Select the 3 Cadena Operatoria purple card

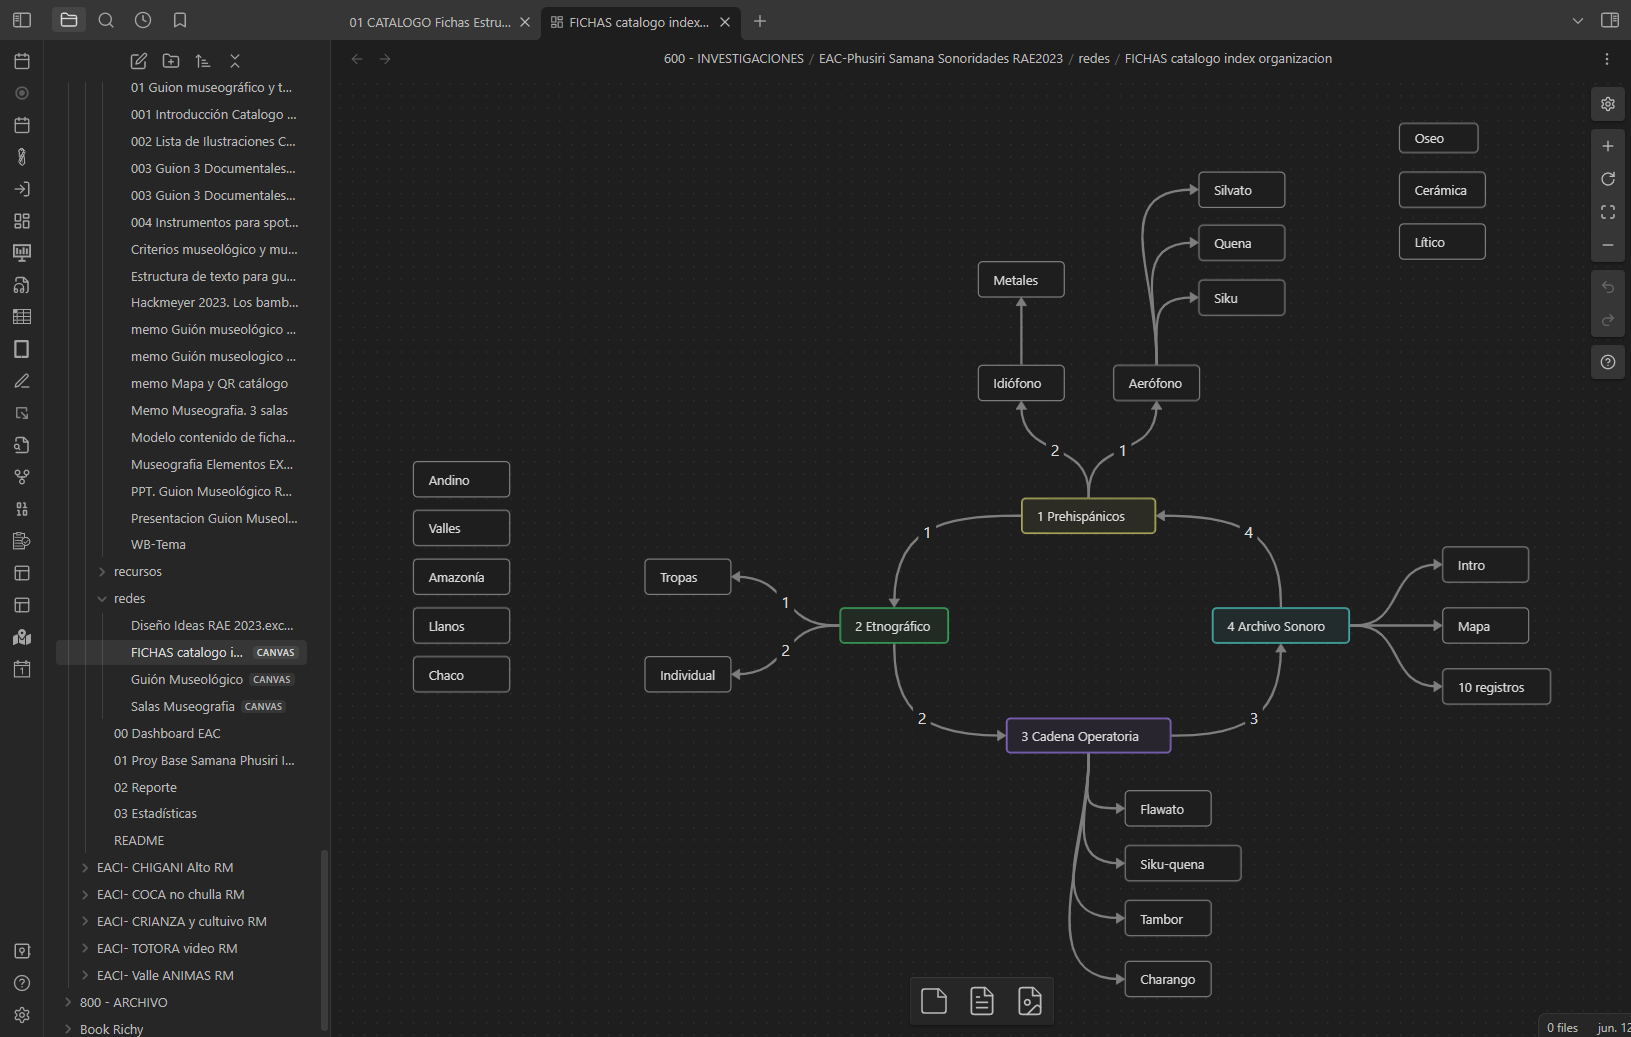pyautogui.click(x=1088, y=736)
